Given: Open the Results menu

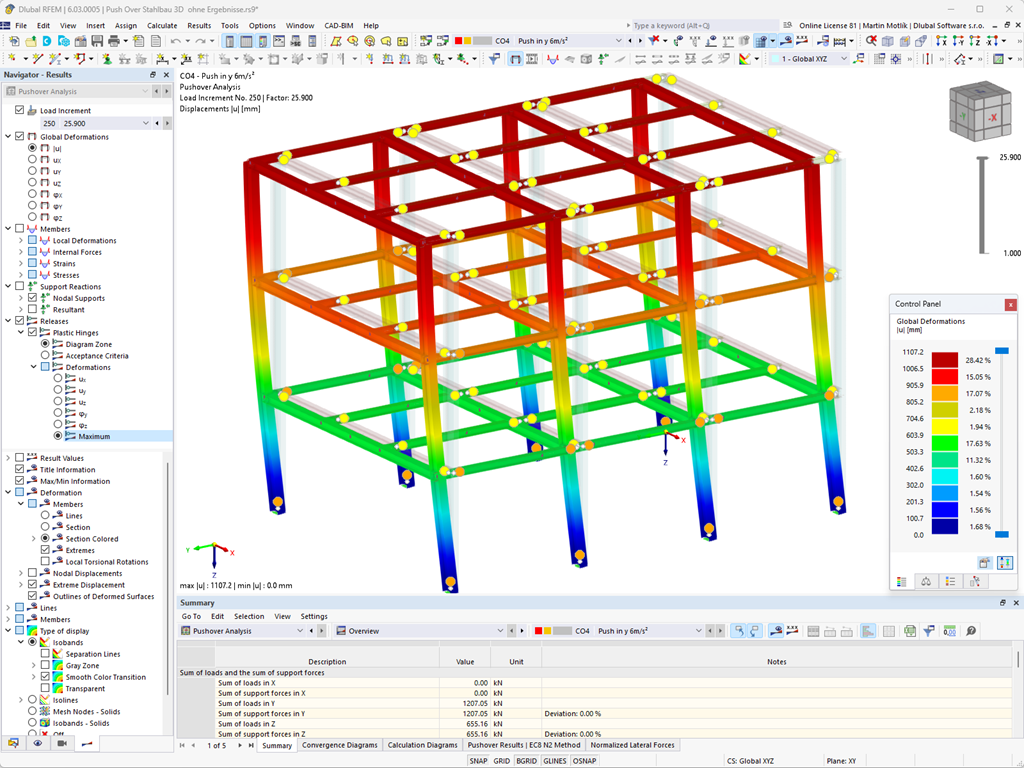Looking at the screenshot, I should [199, 25].
